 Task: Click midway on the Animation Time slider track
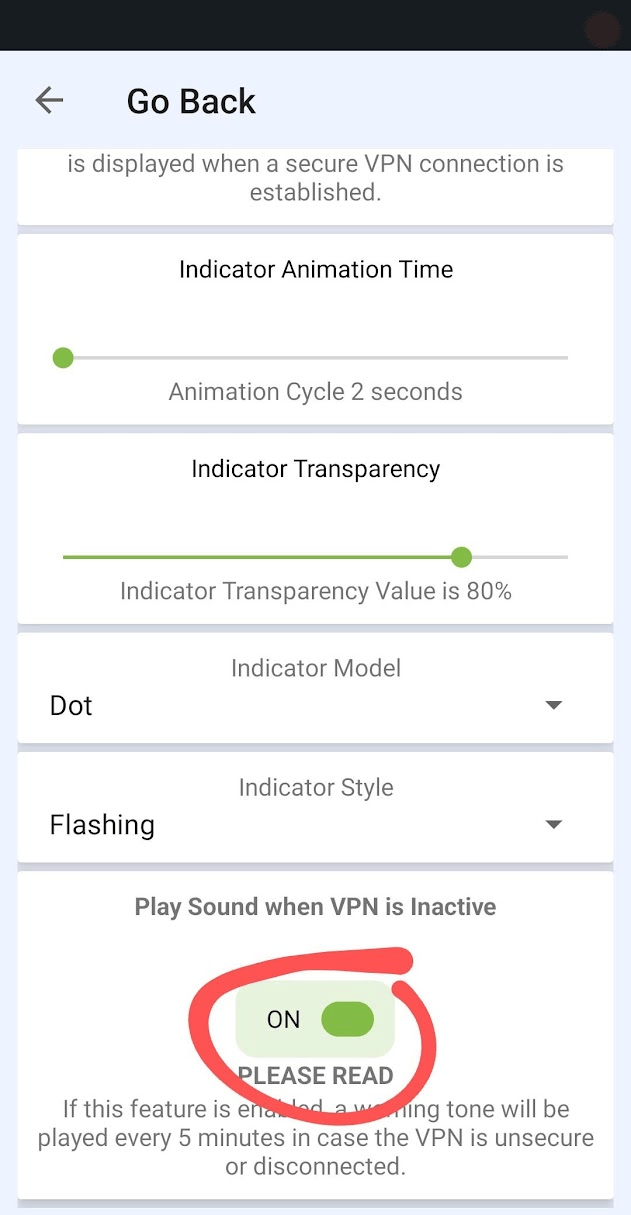[315, 357]
